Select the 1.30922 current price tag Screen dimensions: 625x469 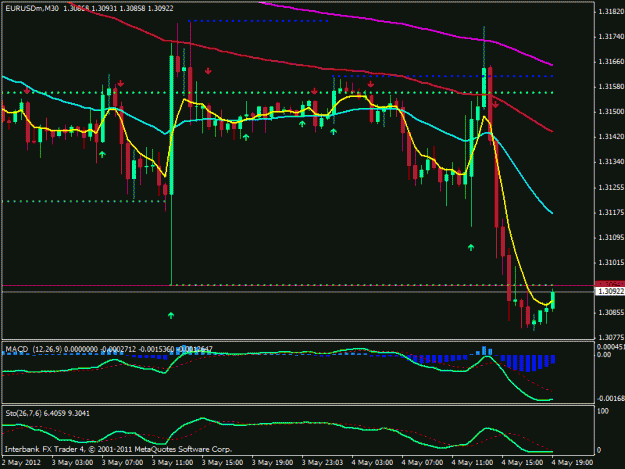[x=610, y=292]
